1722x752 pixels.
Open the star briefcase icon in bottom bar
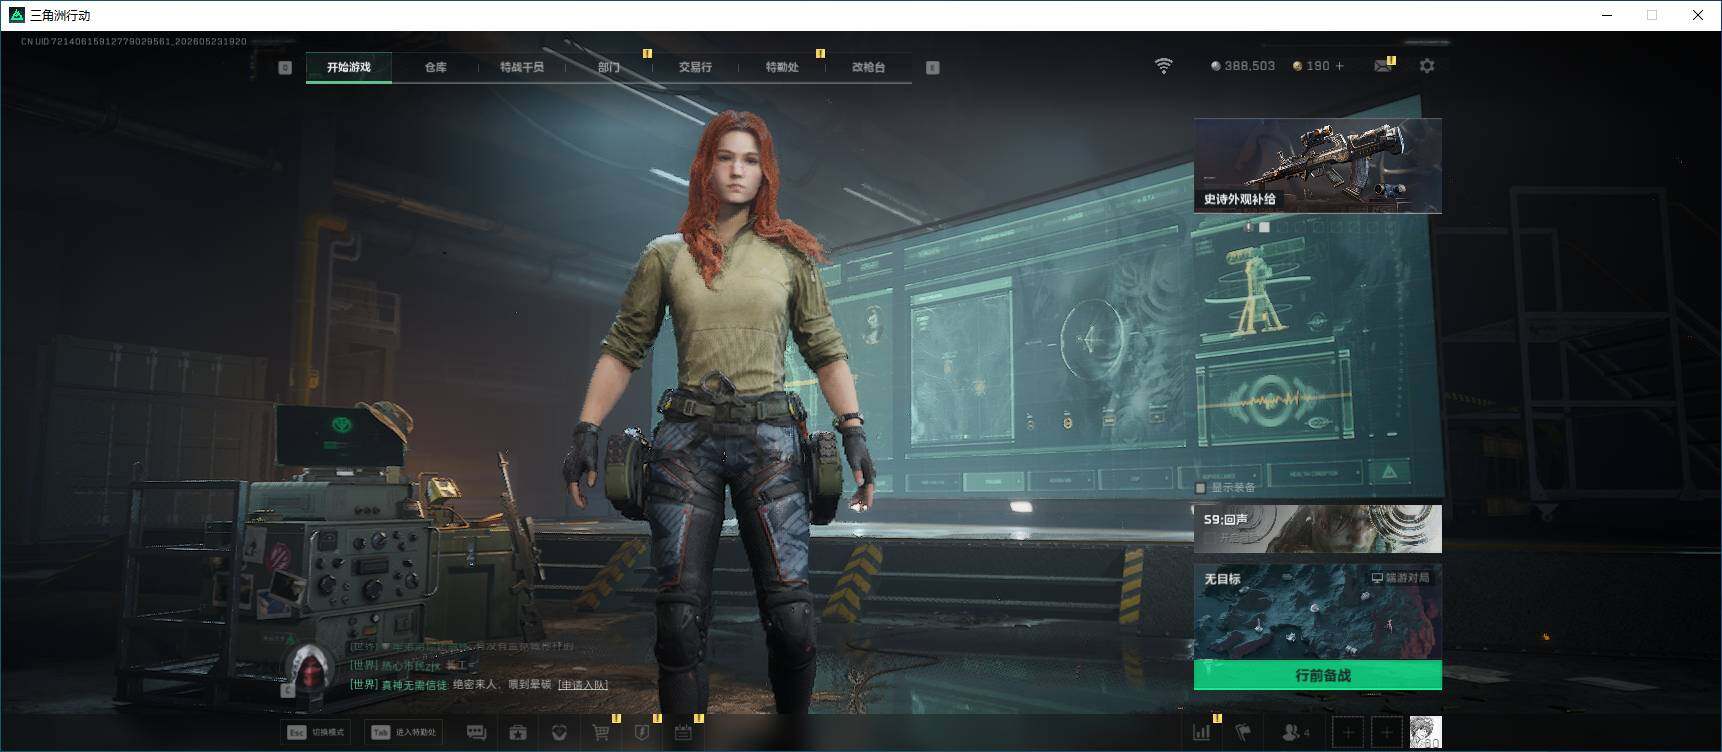click(518, 733)
